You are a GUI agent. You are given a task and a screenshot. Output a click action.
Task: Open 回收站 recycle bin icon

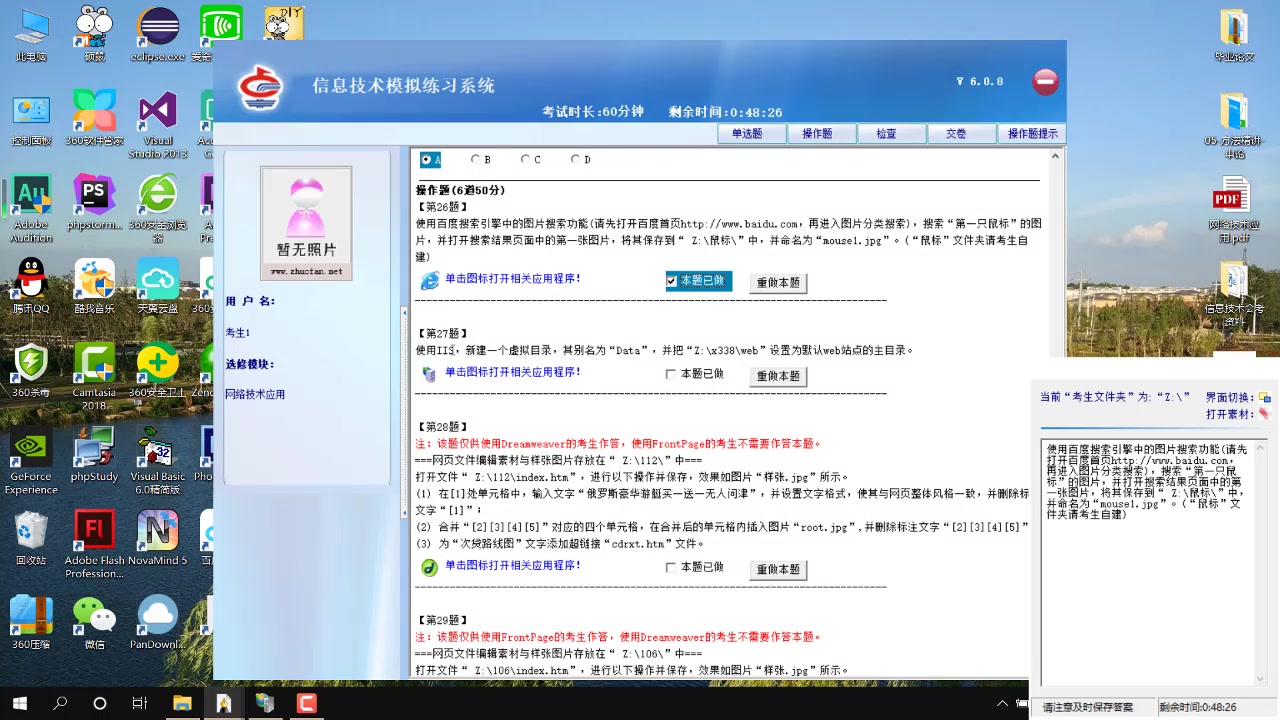point(32,539)
